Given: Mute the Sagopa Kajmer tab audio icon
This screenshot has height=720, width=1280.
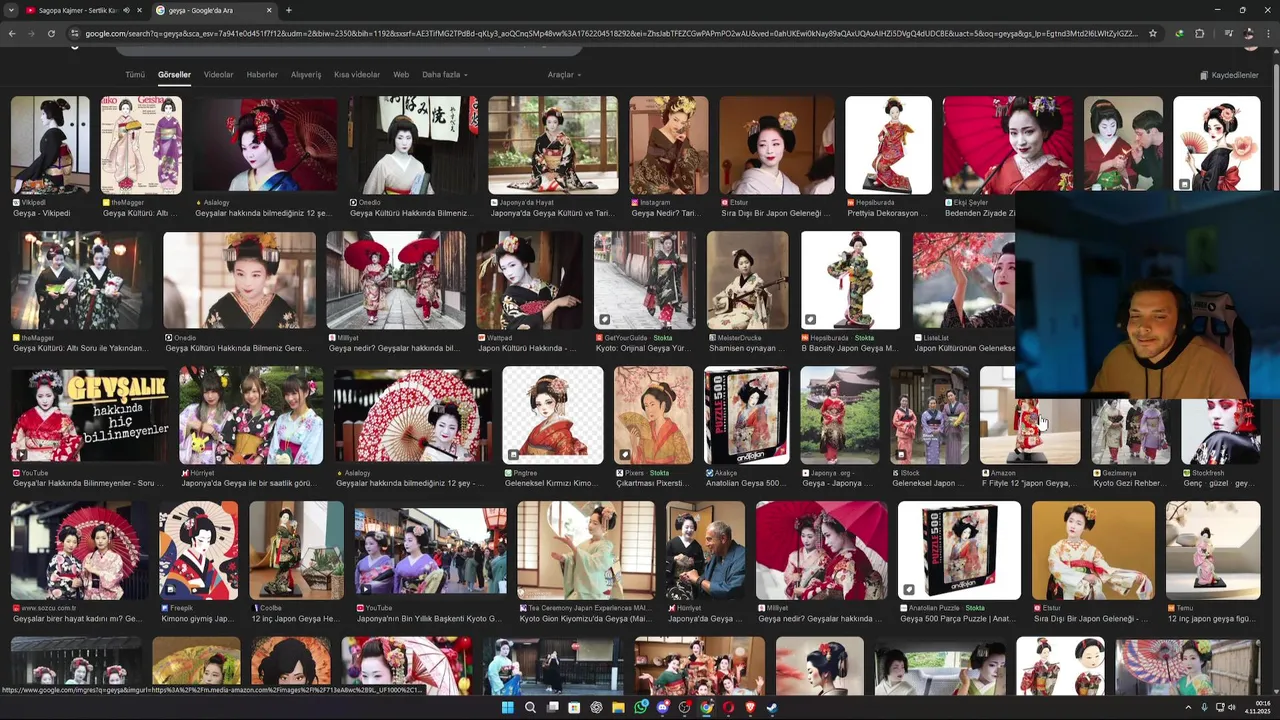Looking at the screenshot, I should tap(126, 10).
